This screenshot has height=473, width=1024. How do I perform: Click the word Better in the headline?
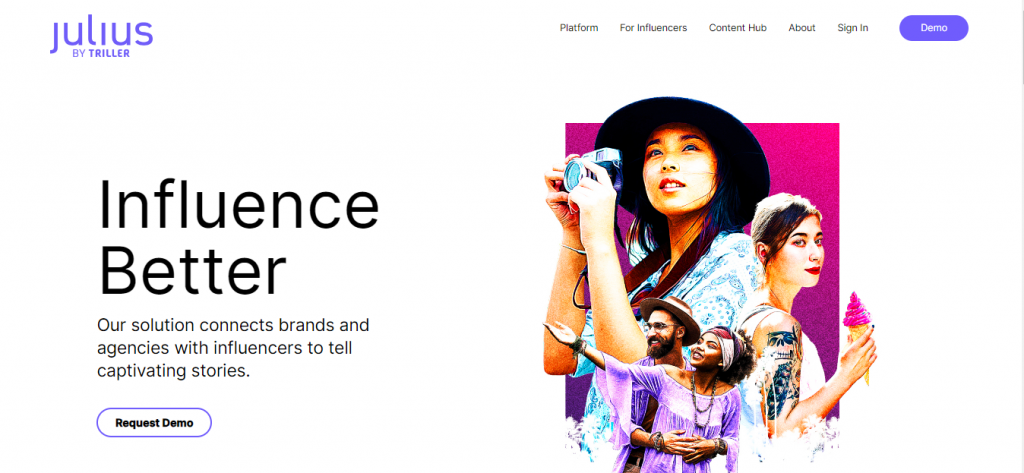pyautogui.click(x=192, y=270)
